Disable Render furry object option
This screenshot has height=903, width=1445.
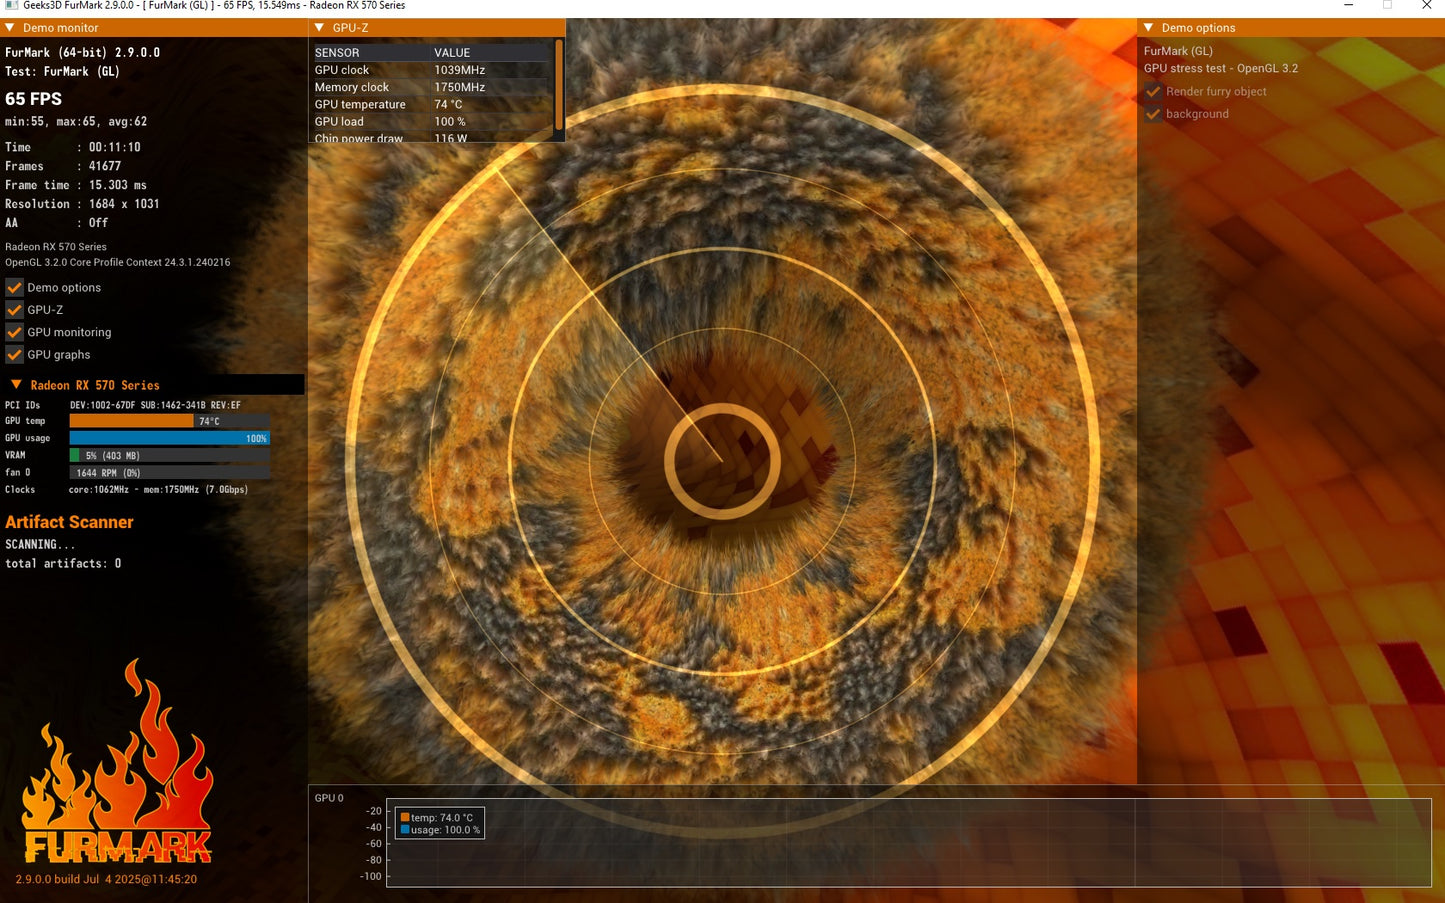[x=1153, y=91]
